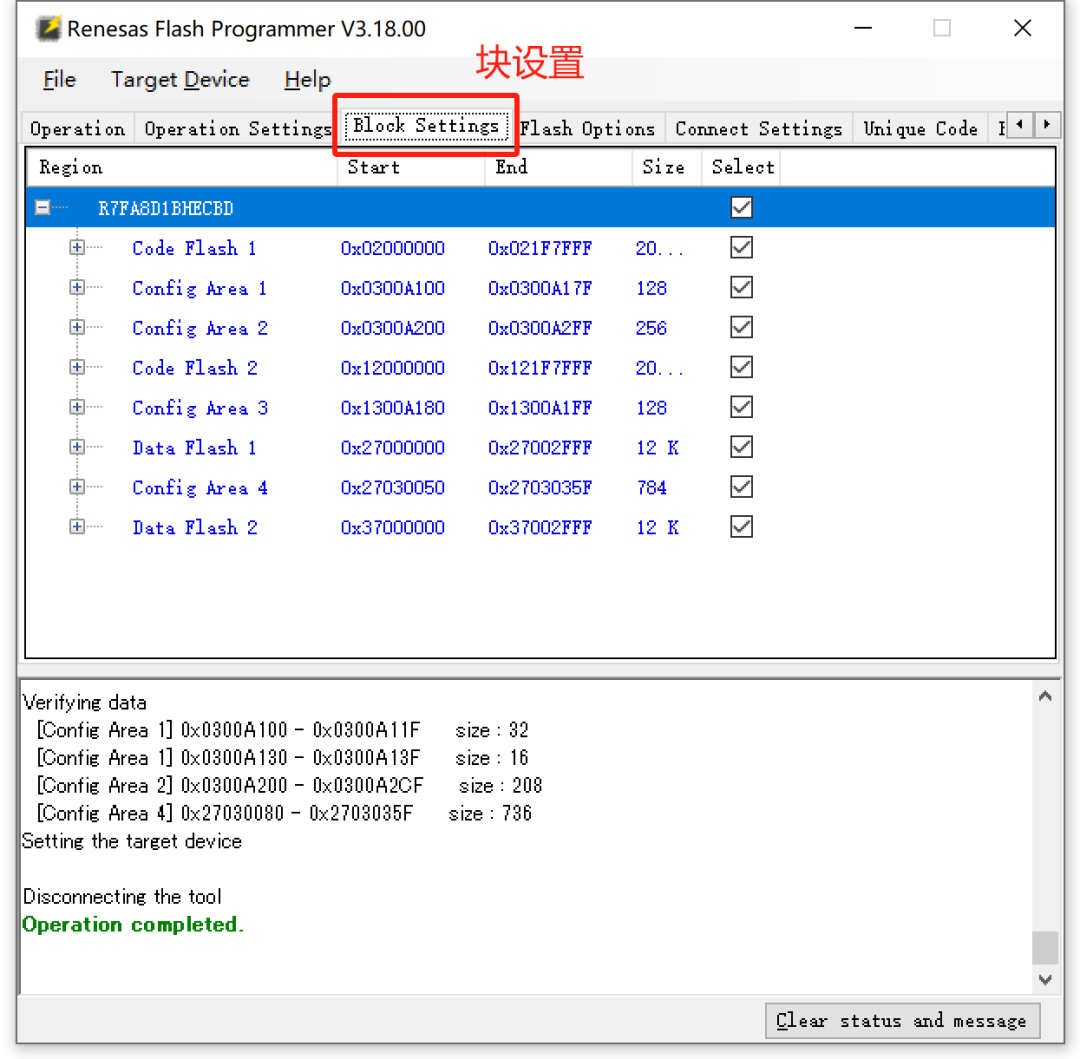Open the Help menu
This screenshot has width=1080, height=1059.
[307, 80]
